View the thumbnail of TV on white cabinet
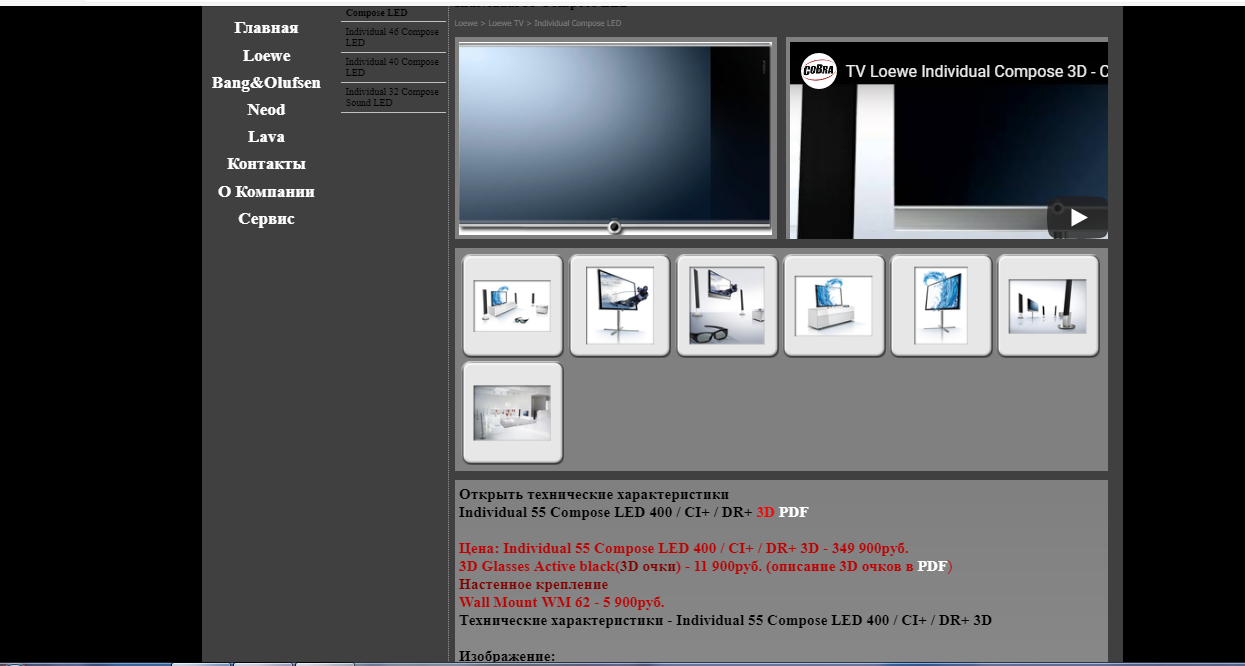This screenshot has width=1245, height=666. [834, 305]
